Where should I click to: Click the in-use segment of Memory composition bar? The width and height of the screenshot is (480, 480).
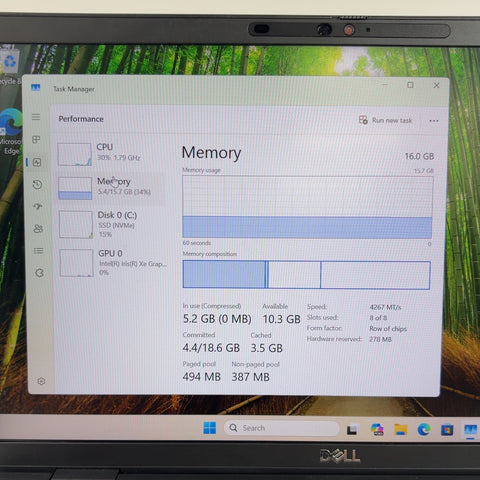click(x=224, y=274)
